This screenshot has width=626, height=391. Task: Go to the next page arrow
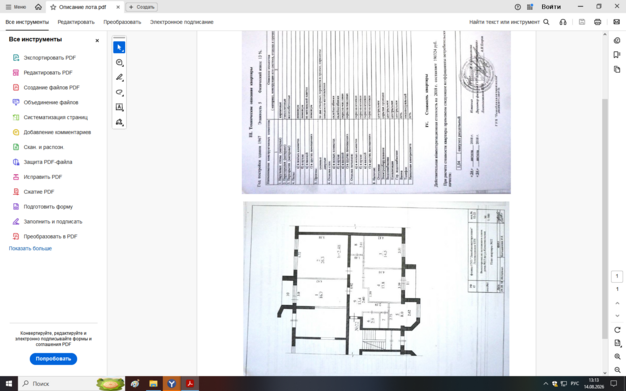617,316
